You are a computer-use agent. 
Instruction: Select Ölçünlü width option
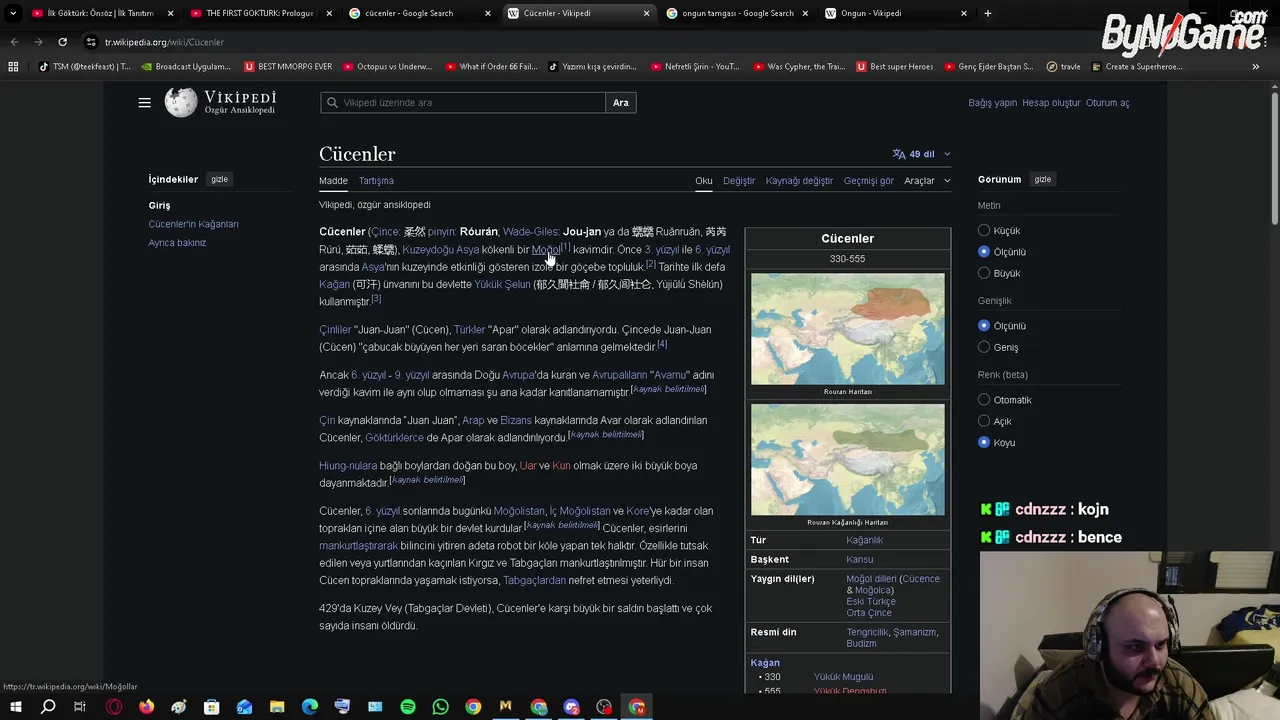[x=984, y=326]
